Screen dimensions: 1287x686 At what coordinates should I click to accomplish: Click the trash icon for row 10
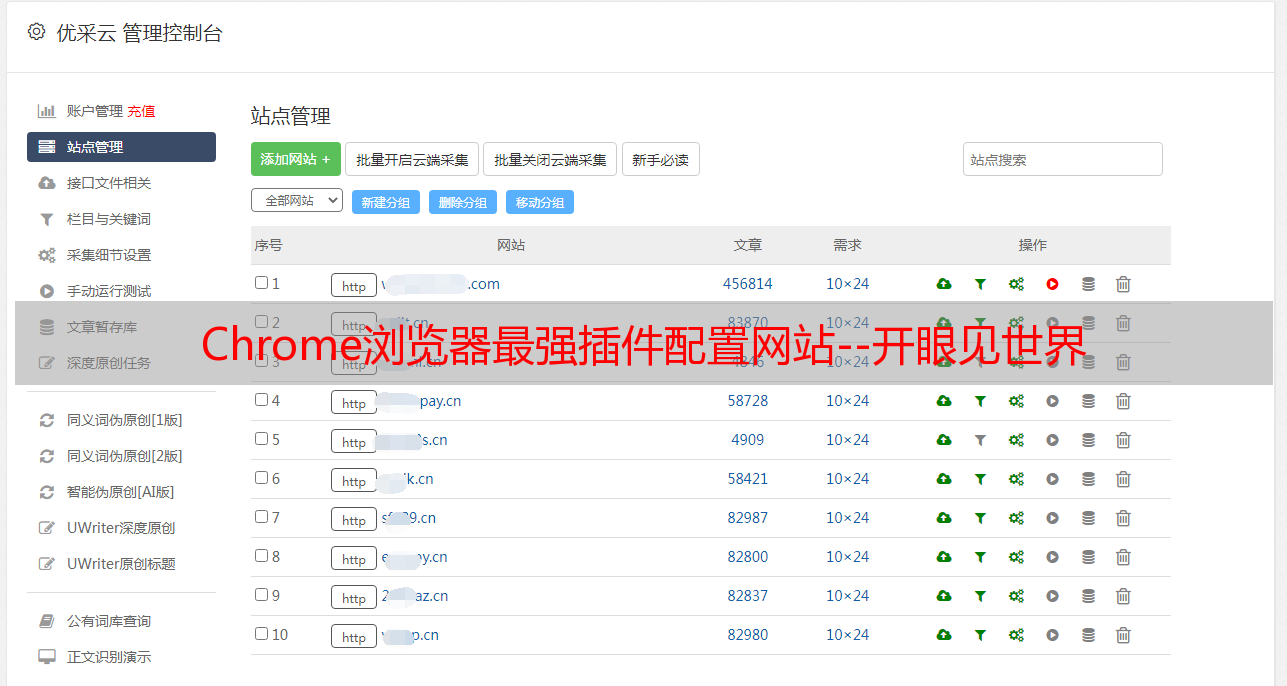click(x=1123, y=635)
